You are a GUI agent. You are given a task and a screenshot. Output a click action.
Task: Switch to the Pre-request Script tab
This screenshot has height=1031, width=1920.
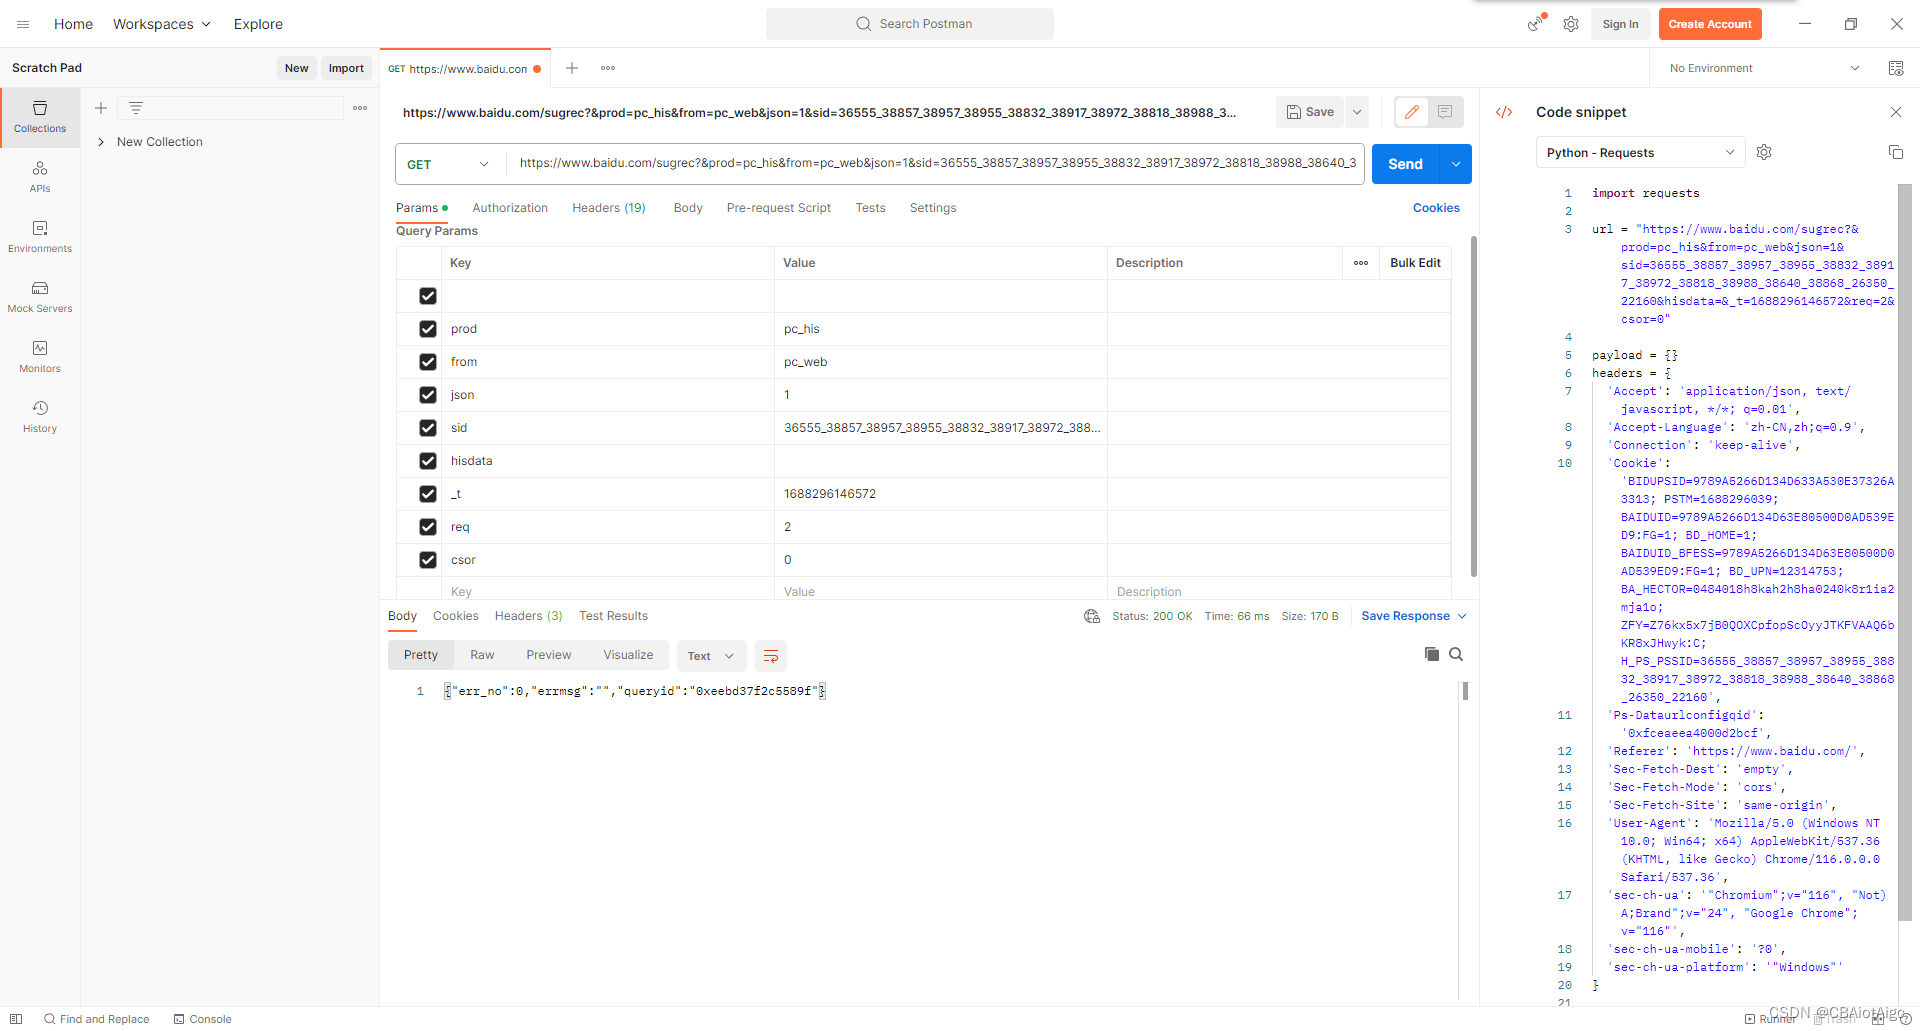[779, 208]
